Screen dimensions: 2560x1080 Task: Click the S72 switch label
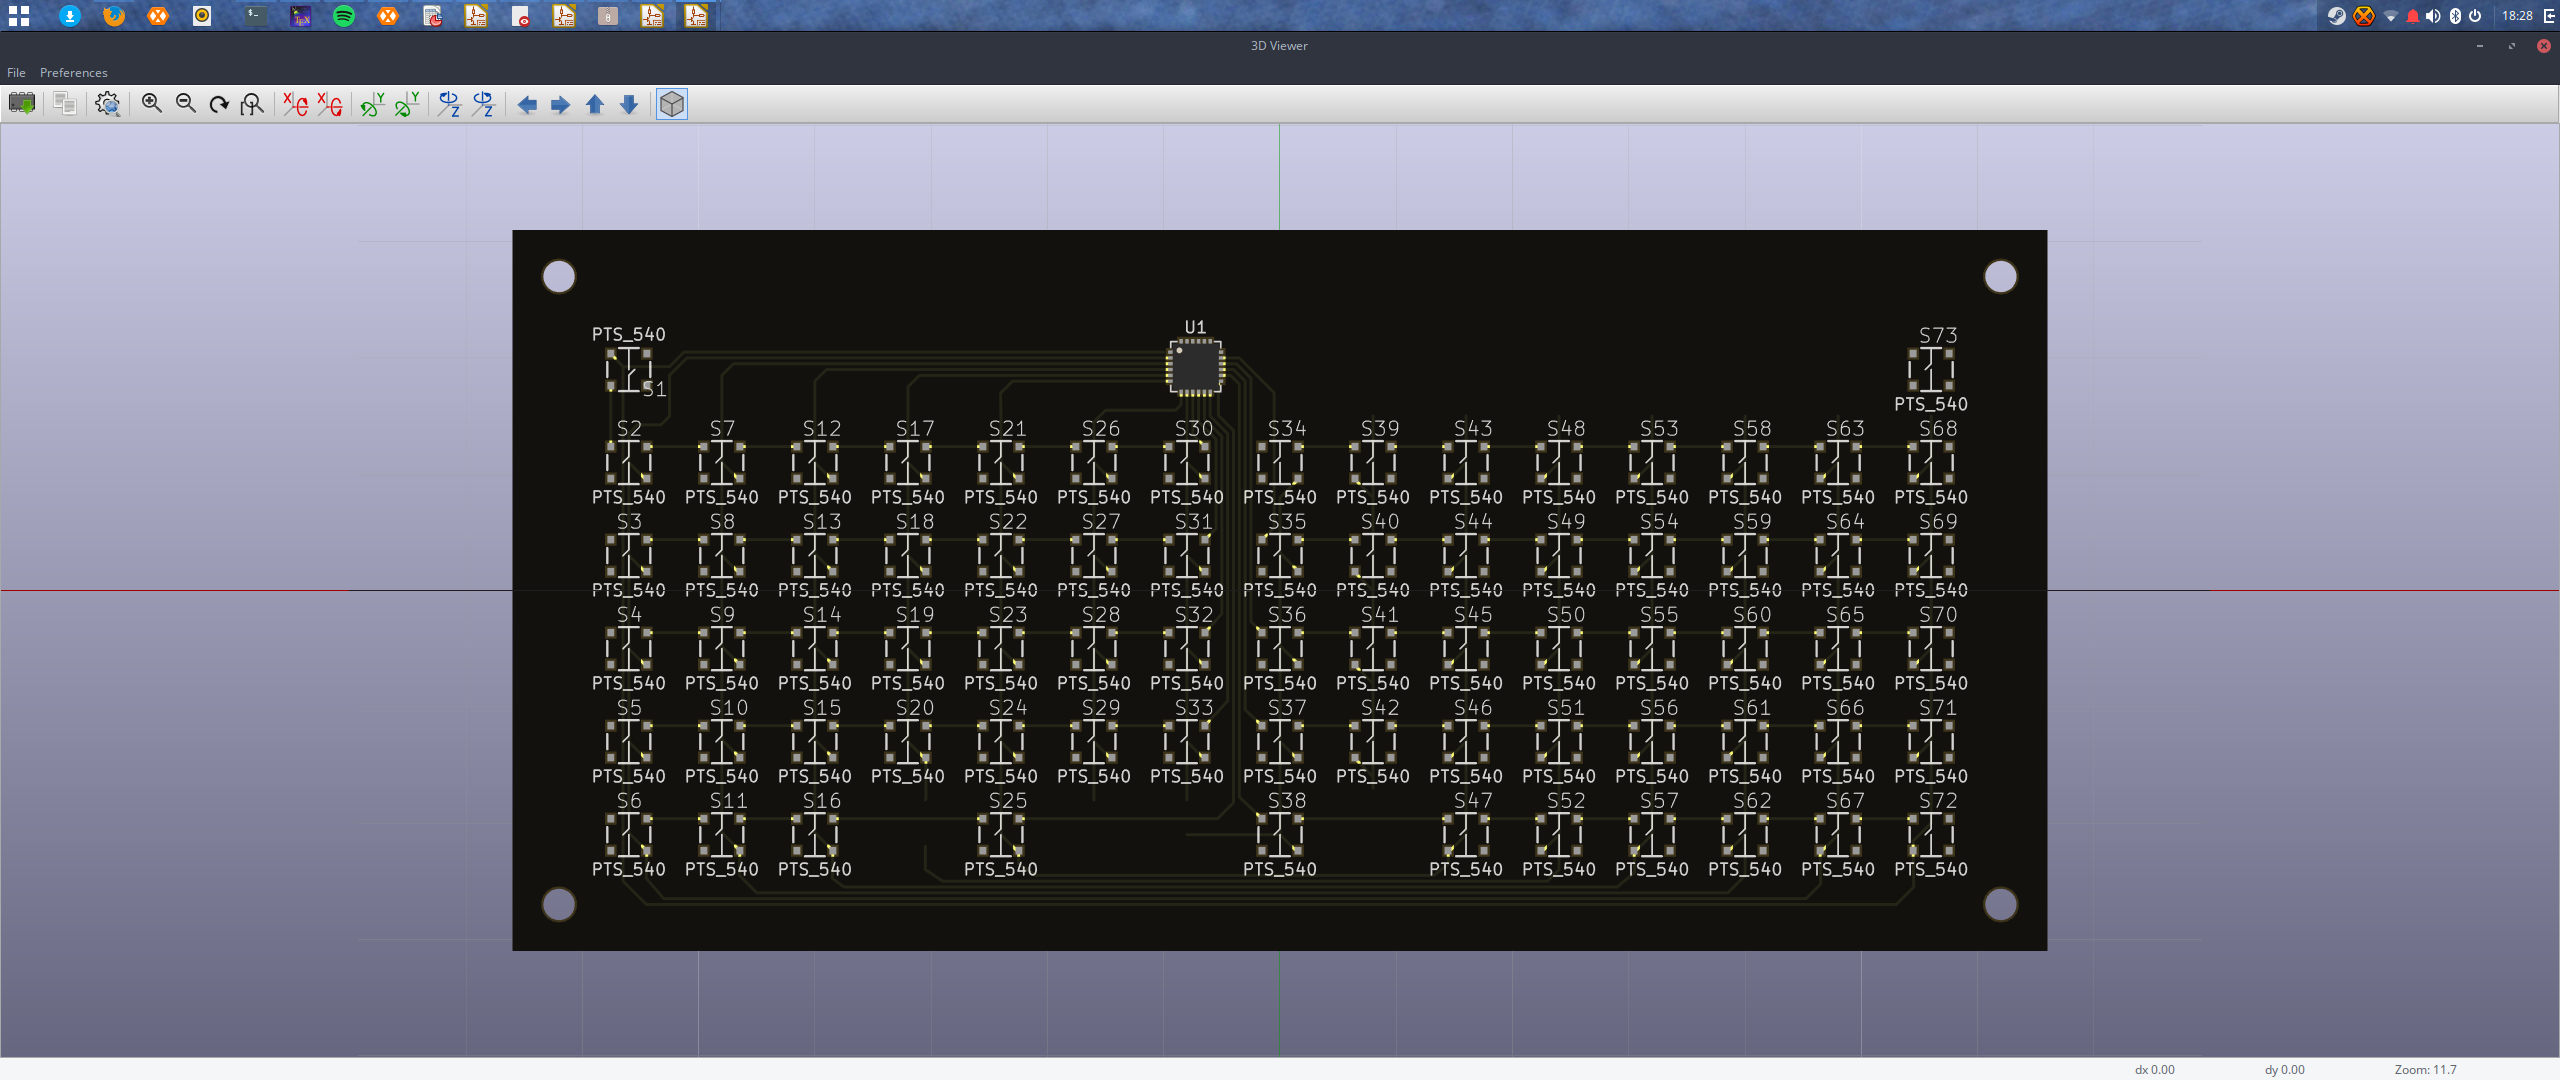[x=1938, y=800]
